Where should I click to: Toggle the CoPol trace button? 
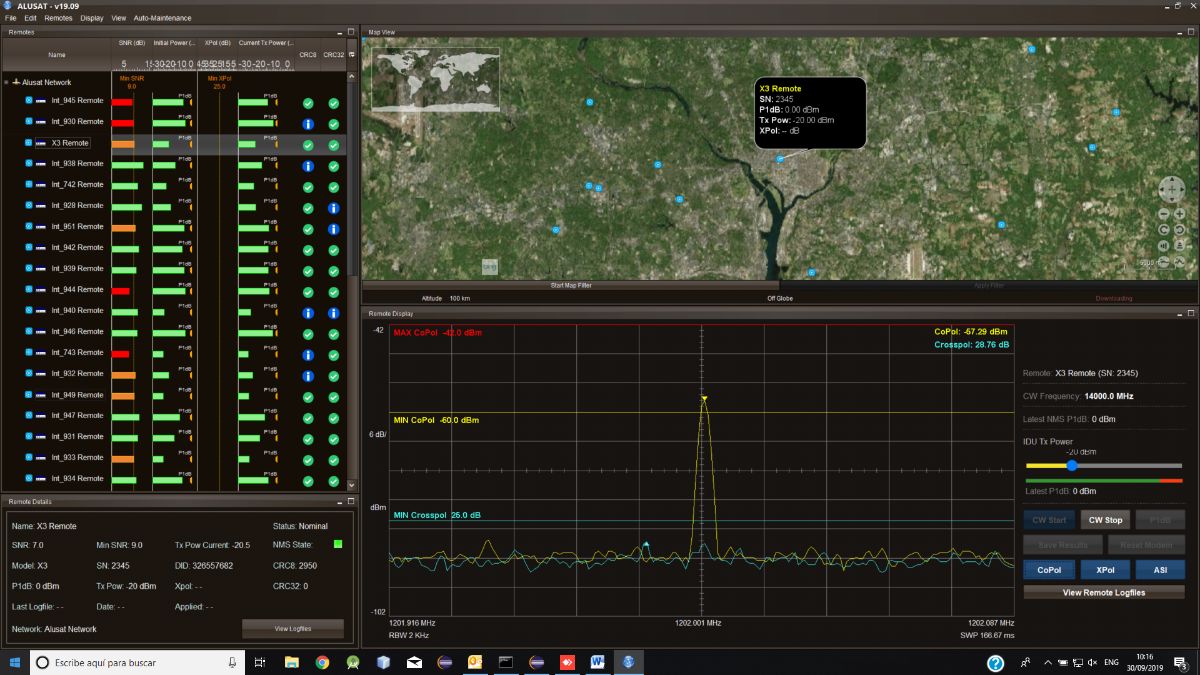coord(1049,570)
